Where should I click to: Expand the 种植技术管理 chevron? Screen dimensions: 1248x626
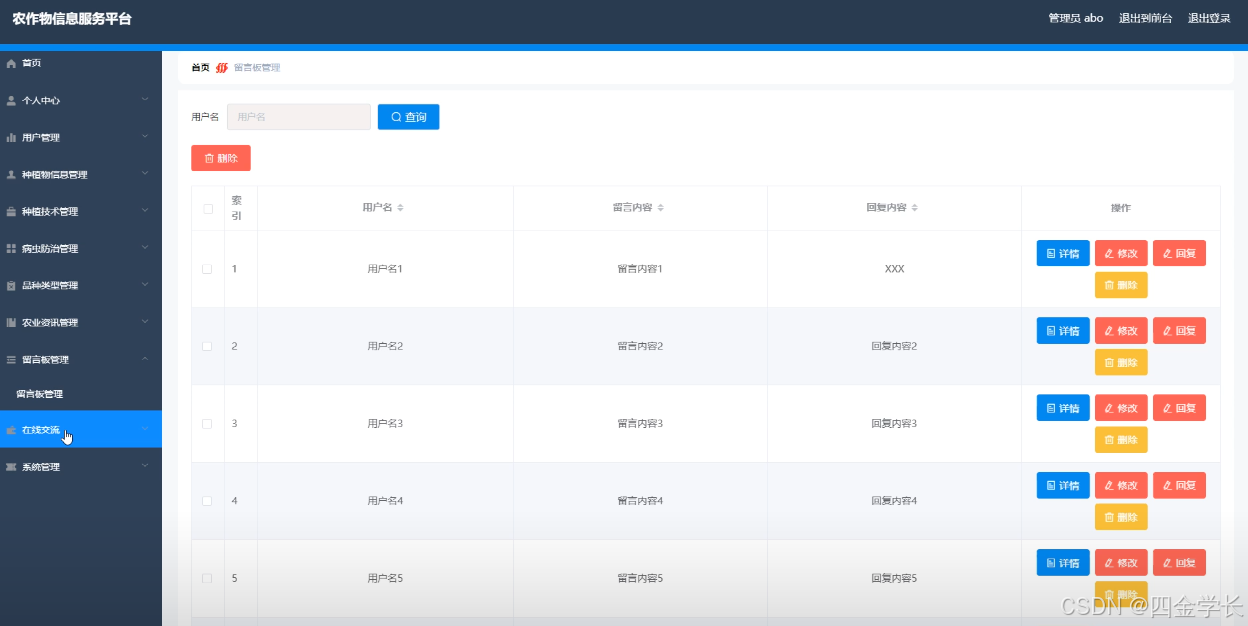pyautogui.click(x=145, y=210)
